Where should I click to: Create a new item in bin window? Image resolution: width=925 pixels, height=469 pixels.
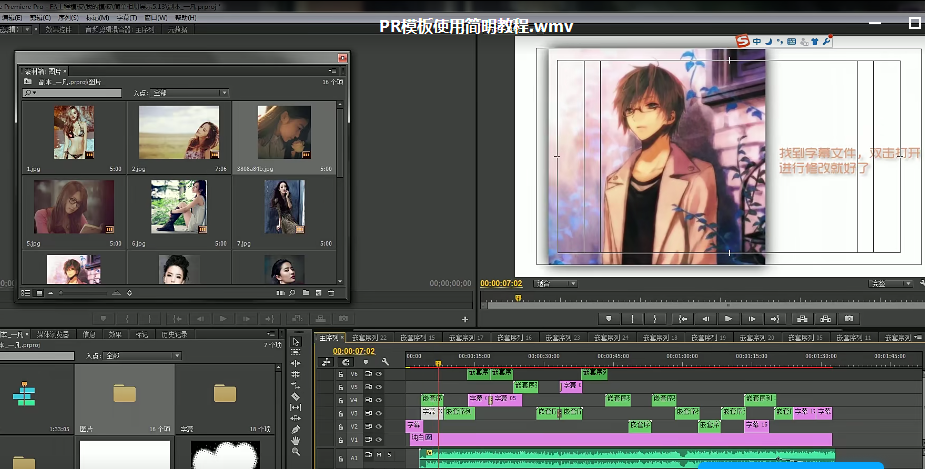click(x=319, y=293)
